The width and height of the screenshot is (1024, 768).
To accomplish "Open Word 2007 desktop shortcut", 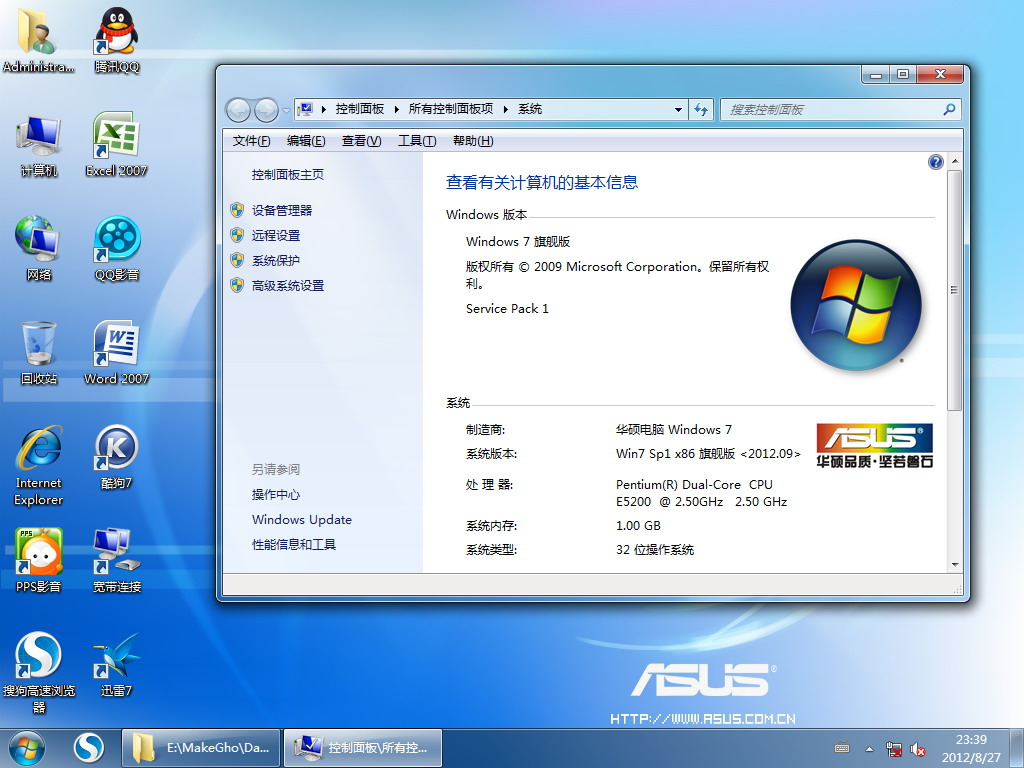I will [x=116, y=346].
